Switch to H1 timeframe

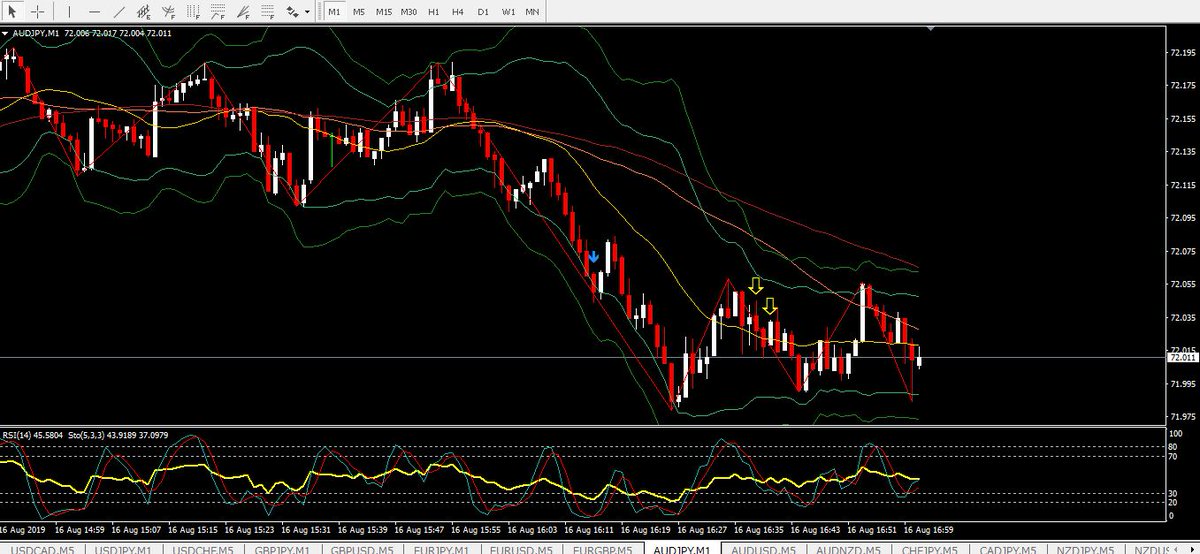(434, 12)
